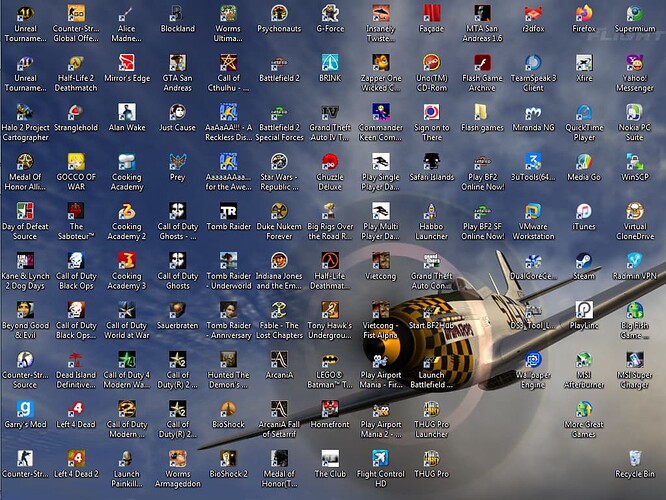This screenshot has height=500, width=666.
Task: Open Garry's Mod shortcut
Action: pos(25,415)
